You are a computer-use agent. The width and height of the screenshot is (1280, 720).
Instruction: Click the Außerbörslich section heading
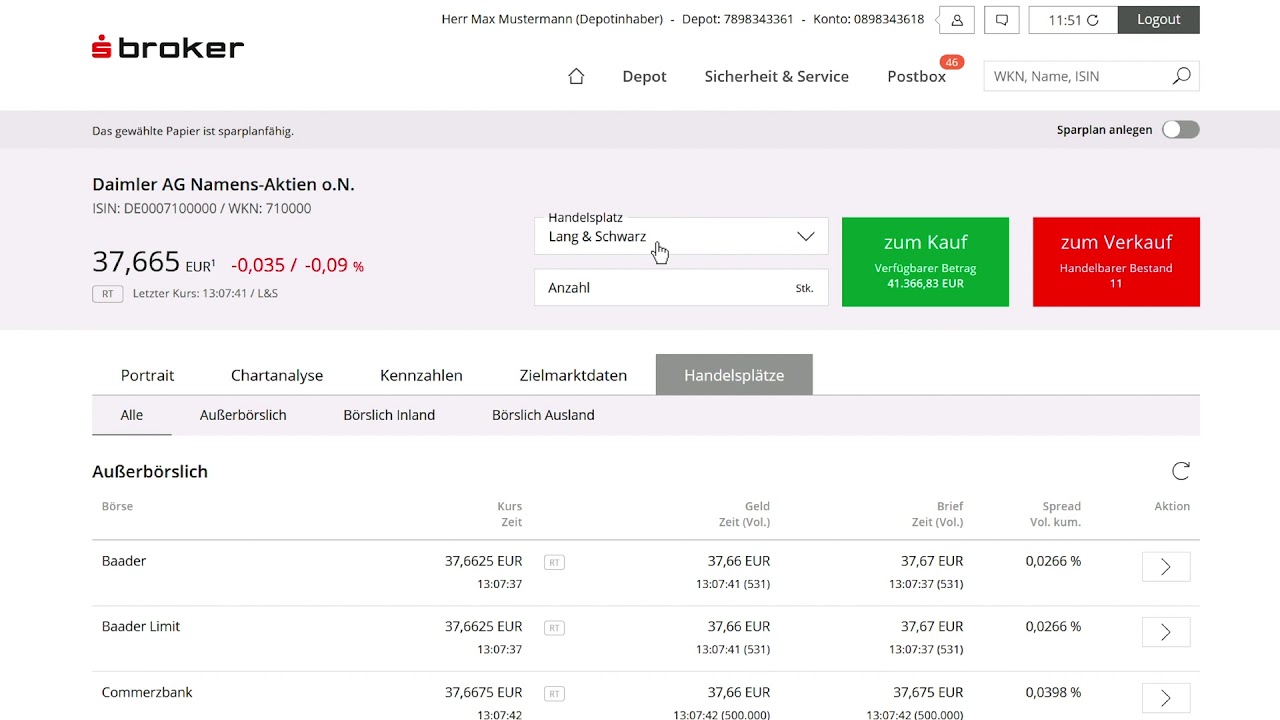tap(150, 471)
